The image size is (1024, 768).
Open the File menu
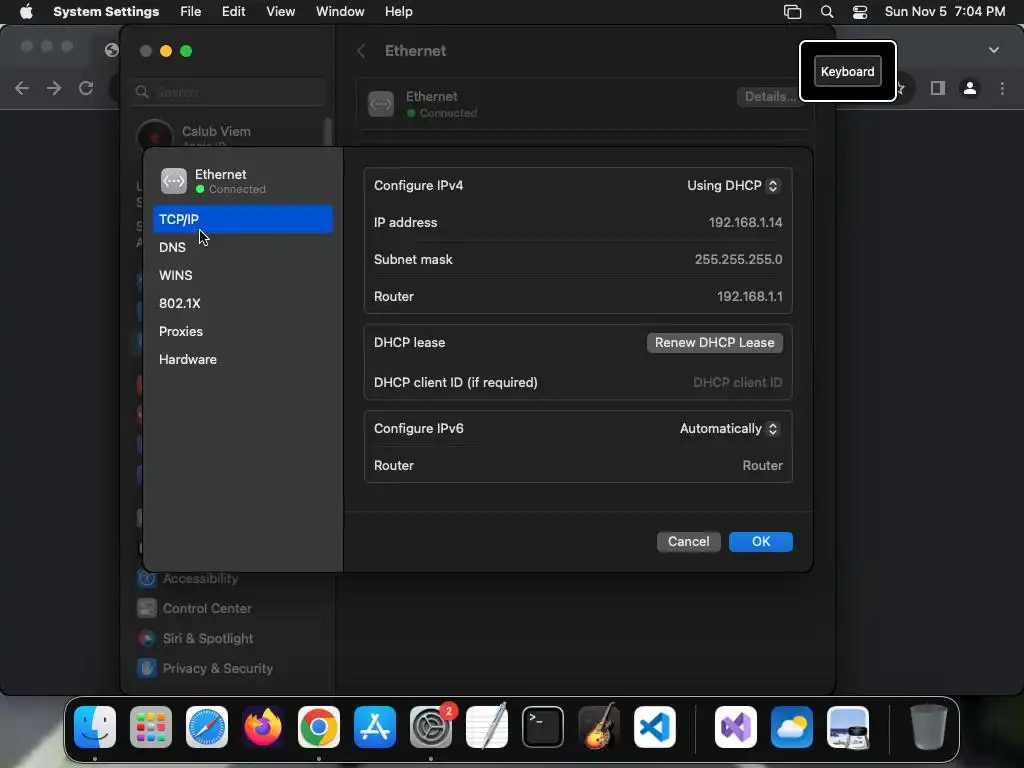click(191, 12)
